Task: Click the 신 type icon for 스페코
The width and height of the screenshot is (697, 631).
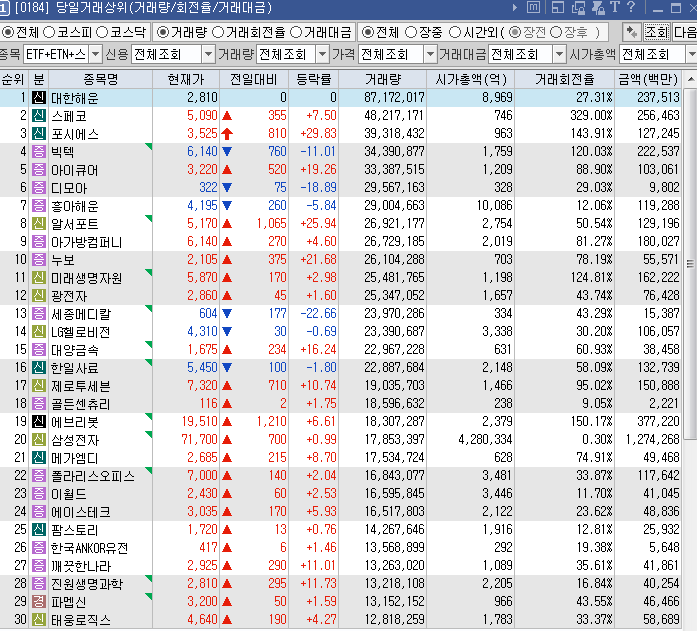Action: [39, 116]
